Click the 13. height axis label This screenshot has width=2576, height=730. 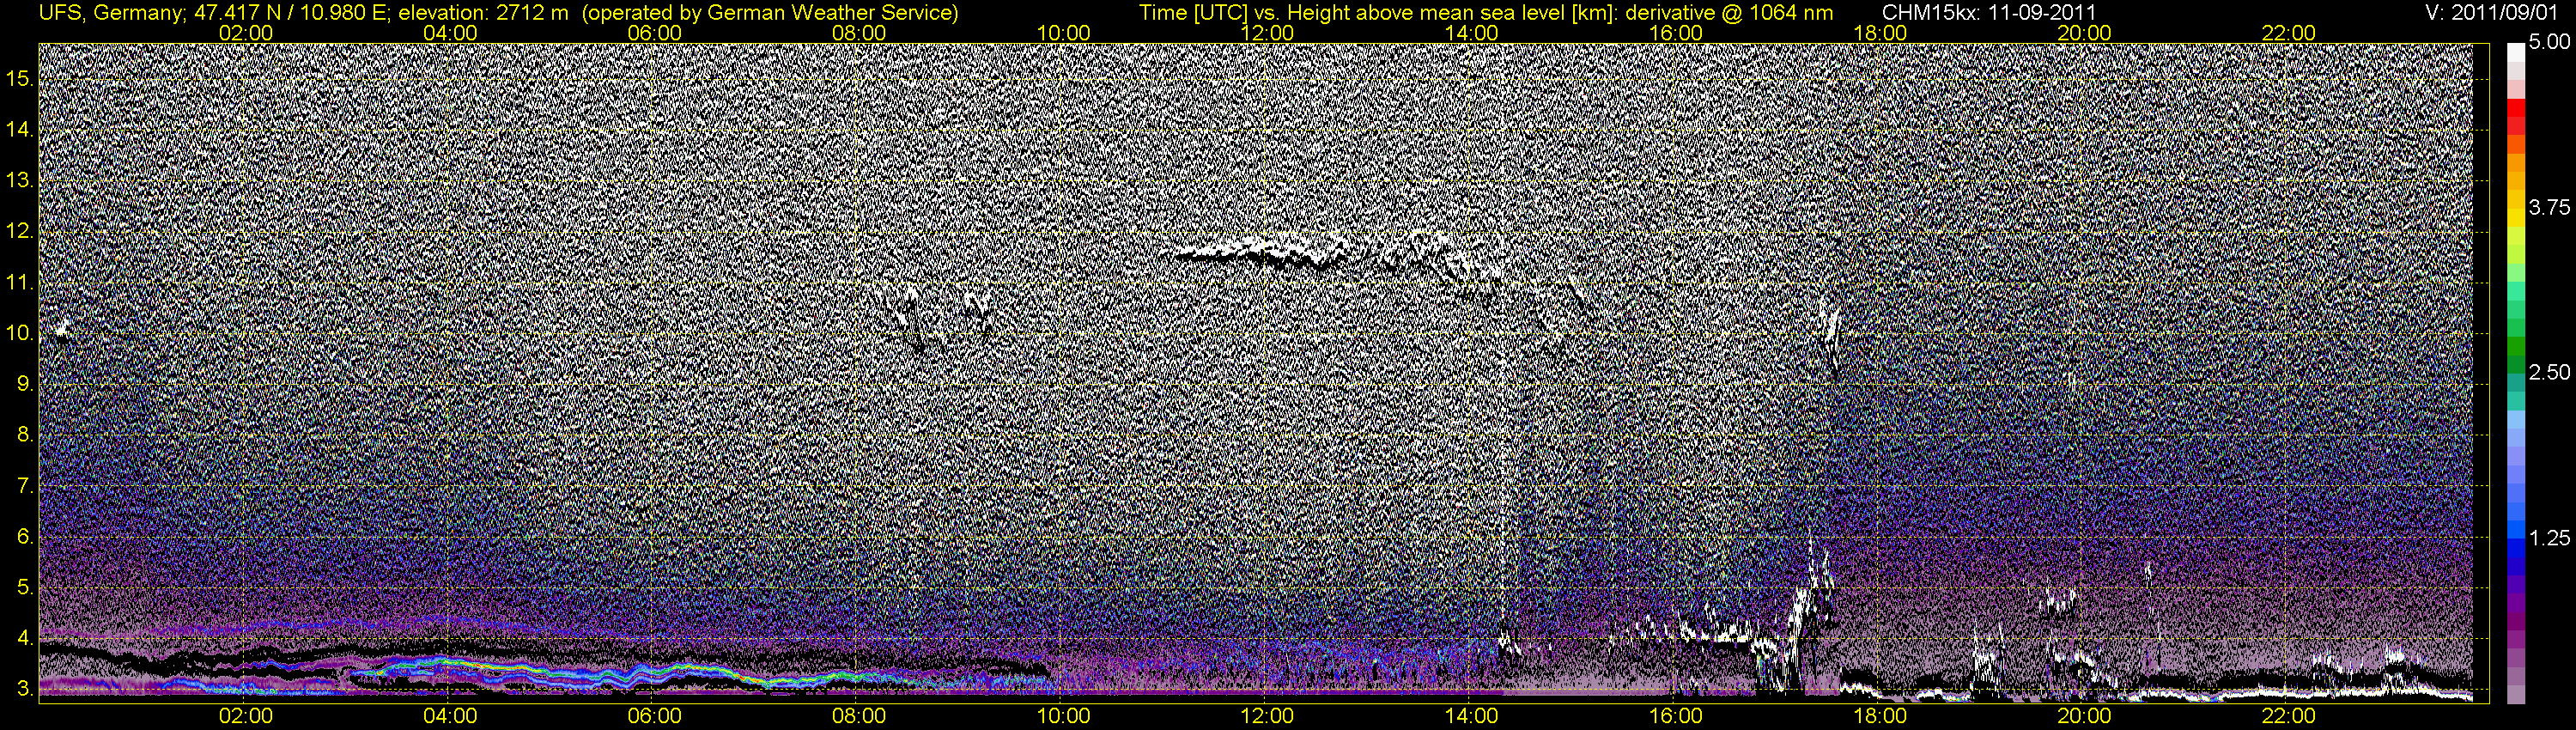coord(20,181)
